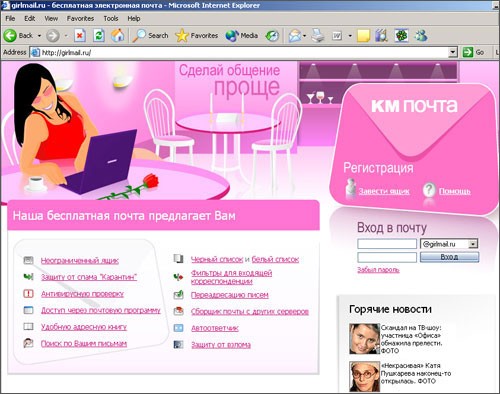The image size is (500, 394).
Task: Go to the Home page icon
Action: click(118, 36)
